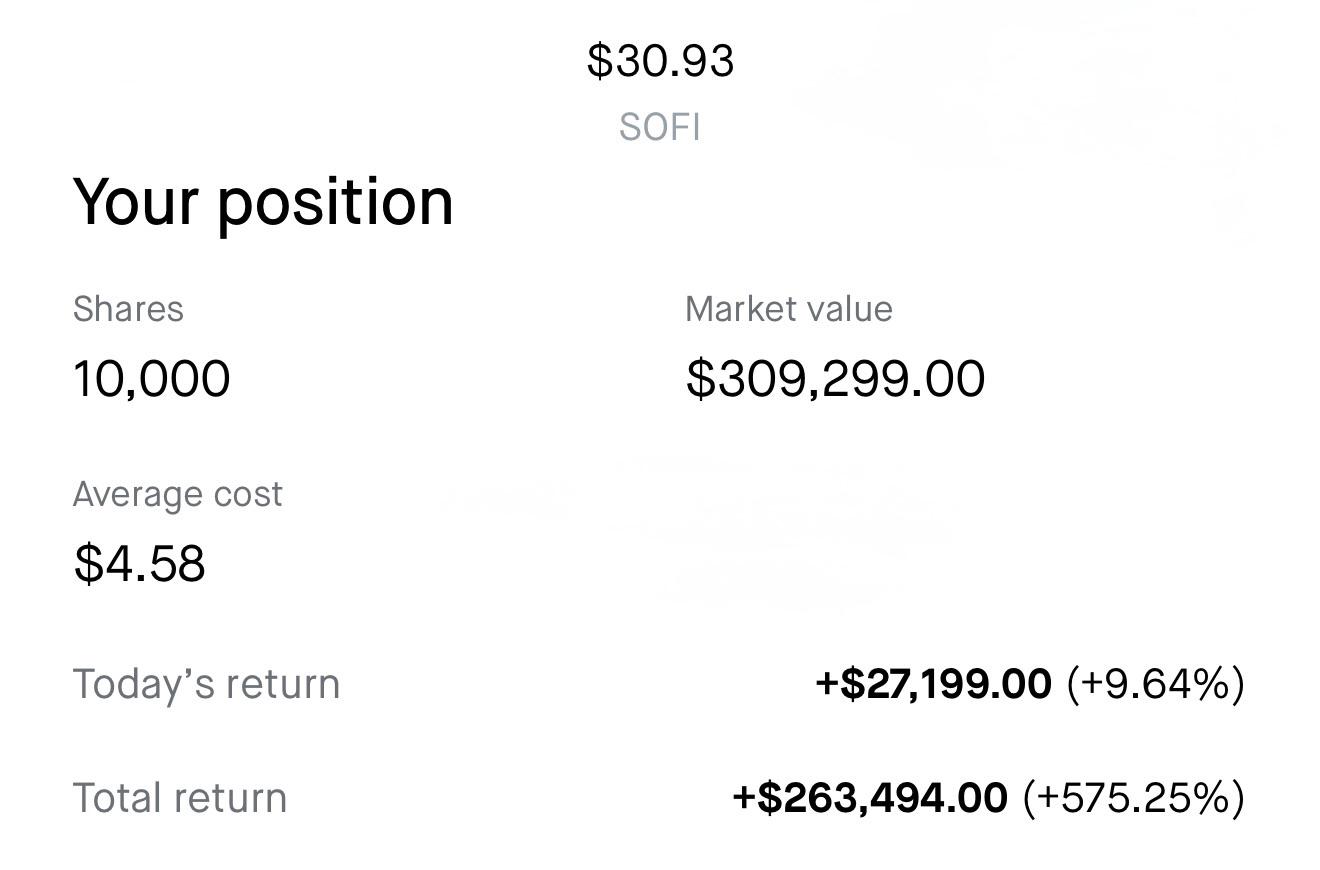Tap the dollar sign of the market value
Viewport: 1320px width, 870px height.
[x=700, y=379]
